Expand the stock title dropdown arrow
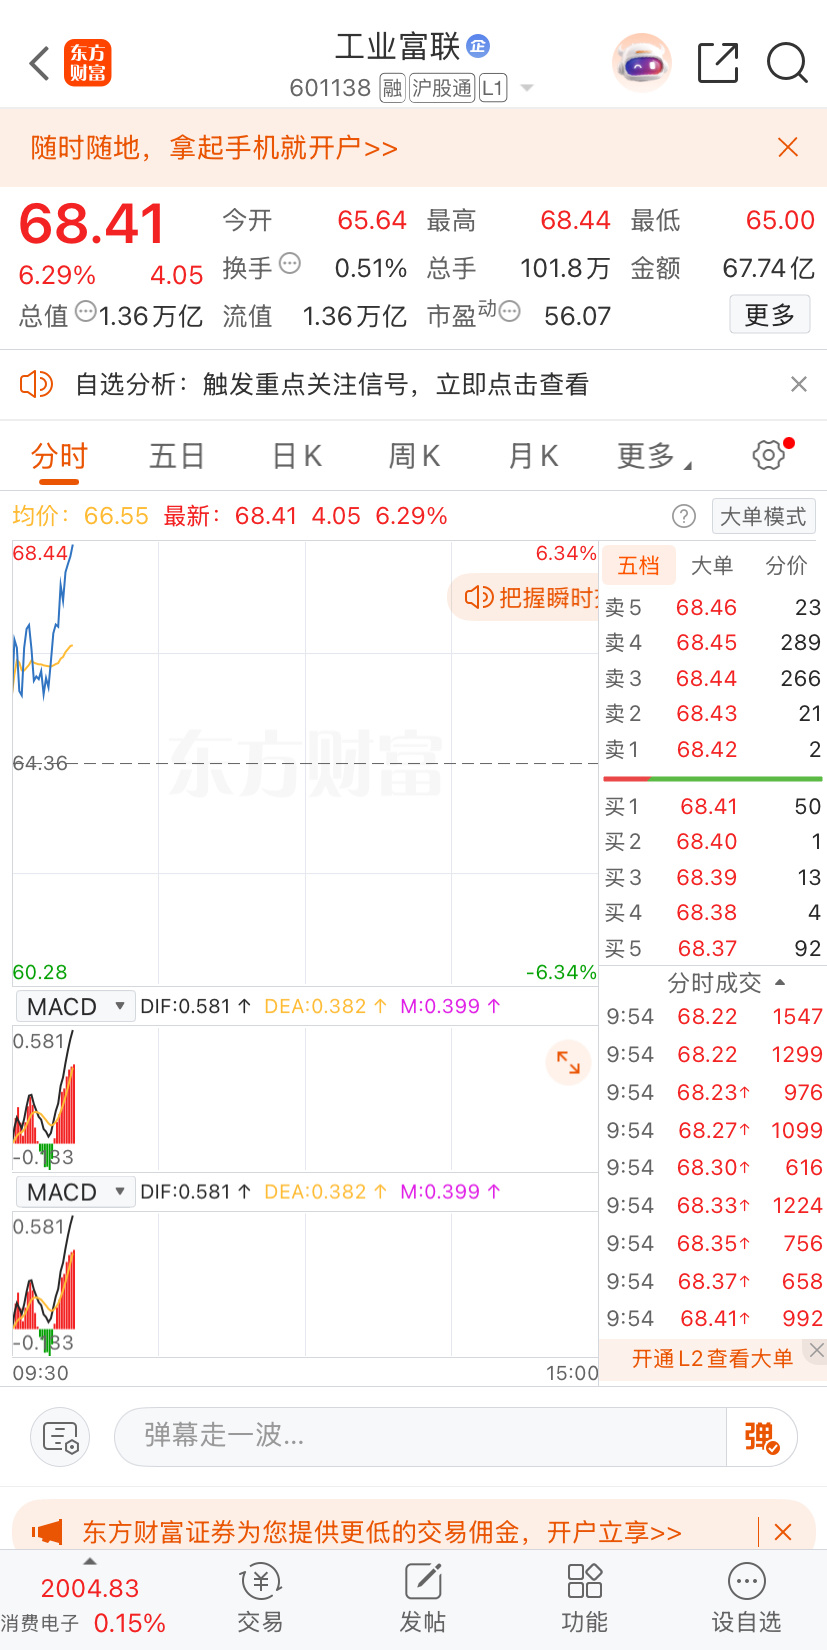The width and height of the screenshot is (827, 1650). [x=527, y=88]
